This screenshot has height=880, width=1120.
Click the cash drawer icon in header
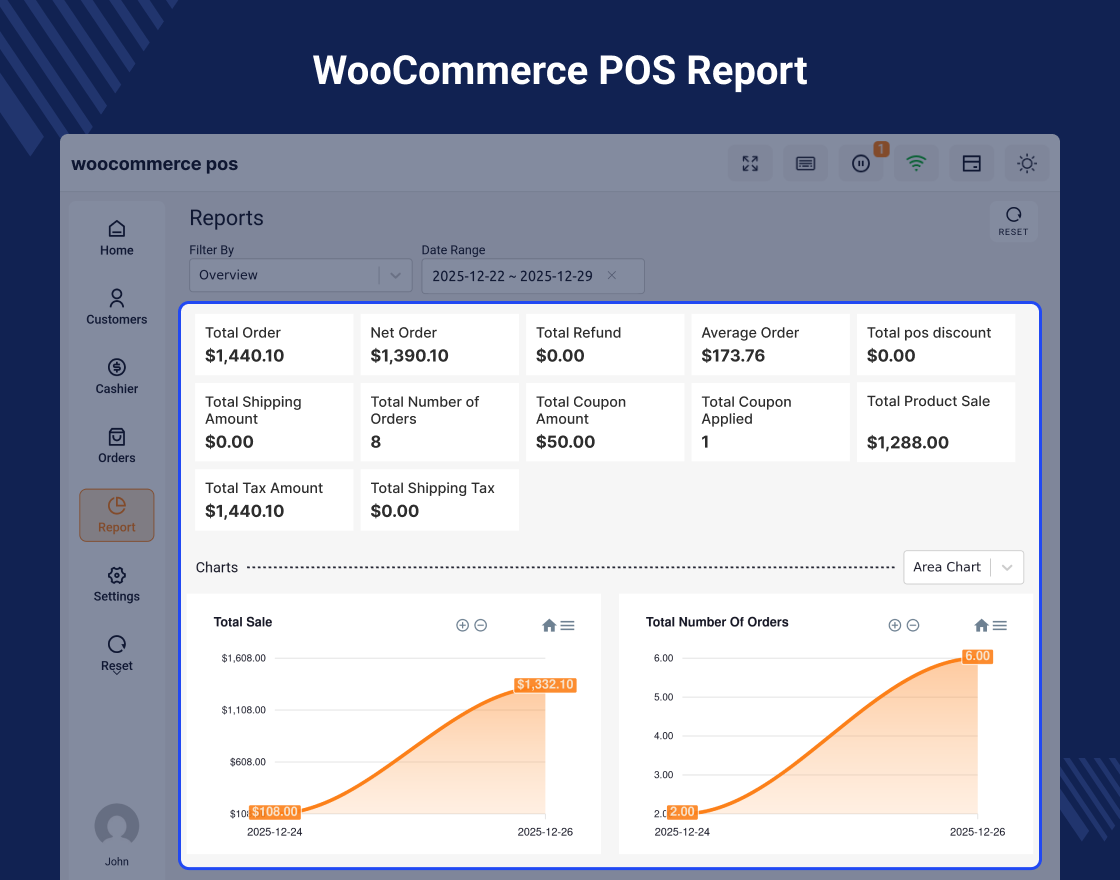[971, 164]
